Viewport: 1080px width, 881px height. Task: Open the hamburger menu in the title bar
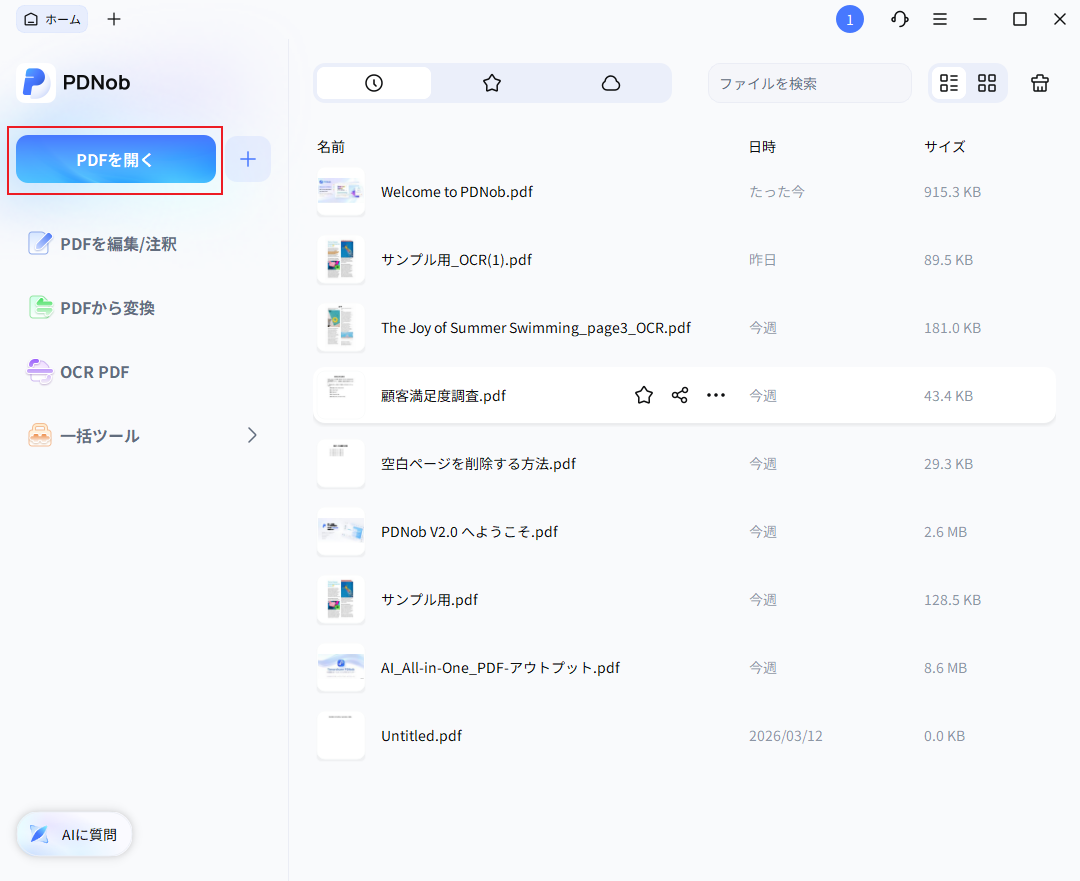point(939,19)
